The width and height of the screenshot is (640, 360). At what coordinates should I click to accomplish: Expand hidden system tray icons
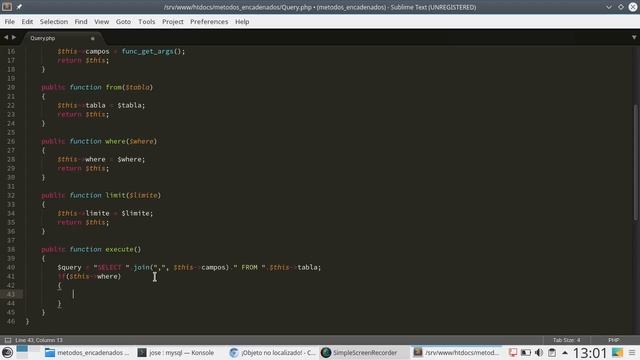tap(565, 353)
